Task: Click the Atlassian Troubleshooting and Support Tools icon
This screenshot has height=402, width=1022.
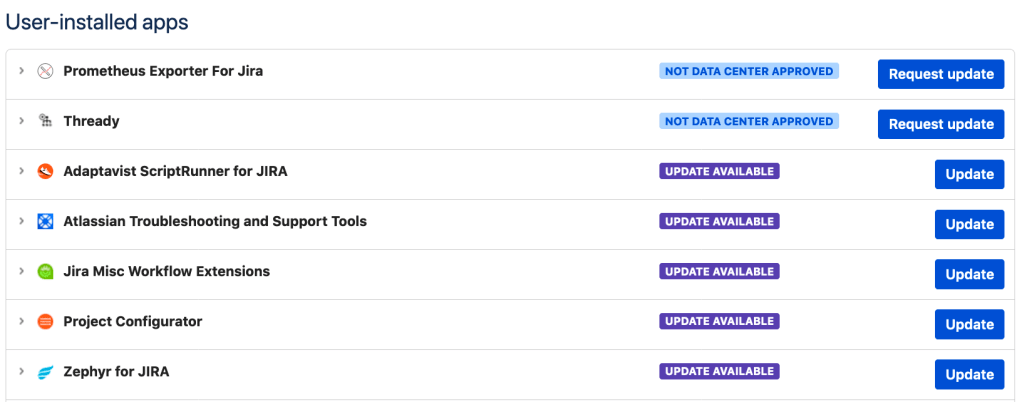Action: [x=45, y=221]
